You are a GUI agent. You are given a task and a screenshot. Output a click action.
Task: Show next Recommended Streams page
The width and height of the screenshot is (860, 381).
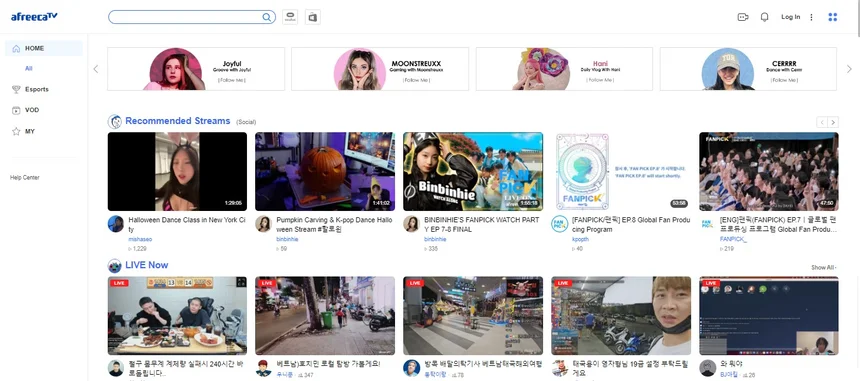click(x=833, y=122)
